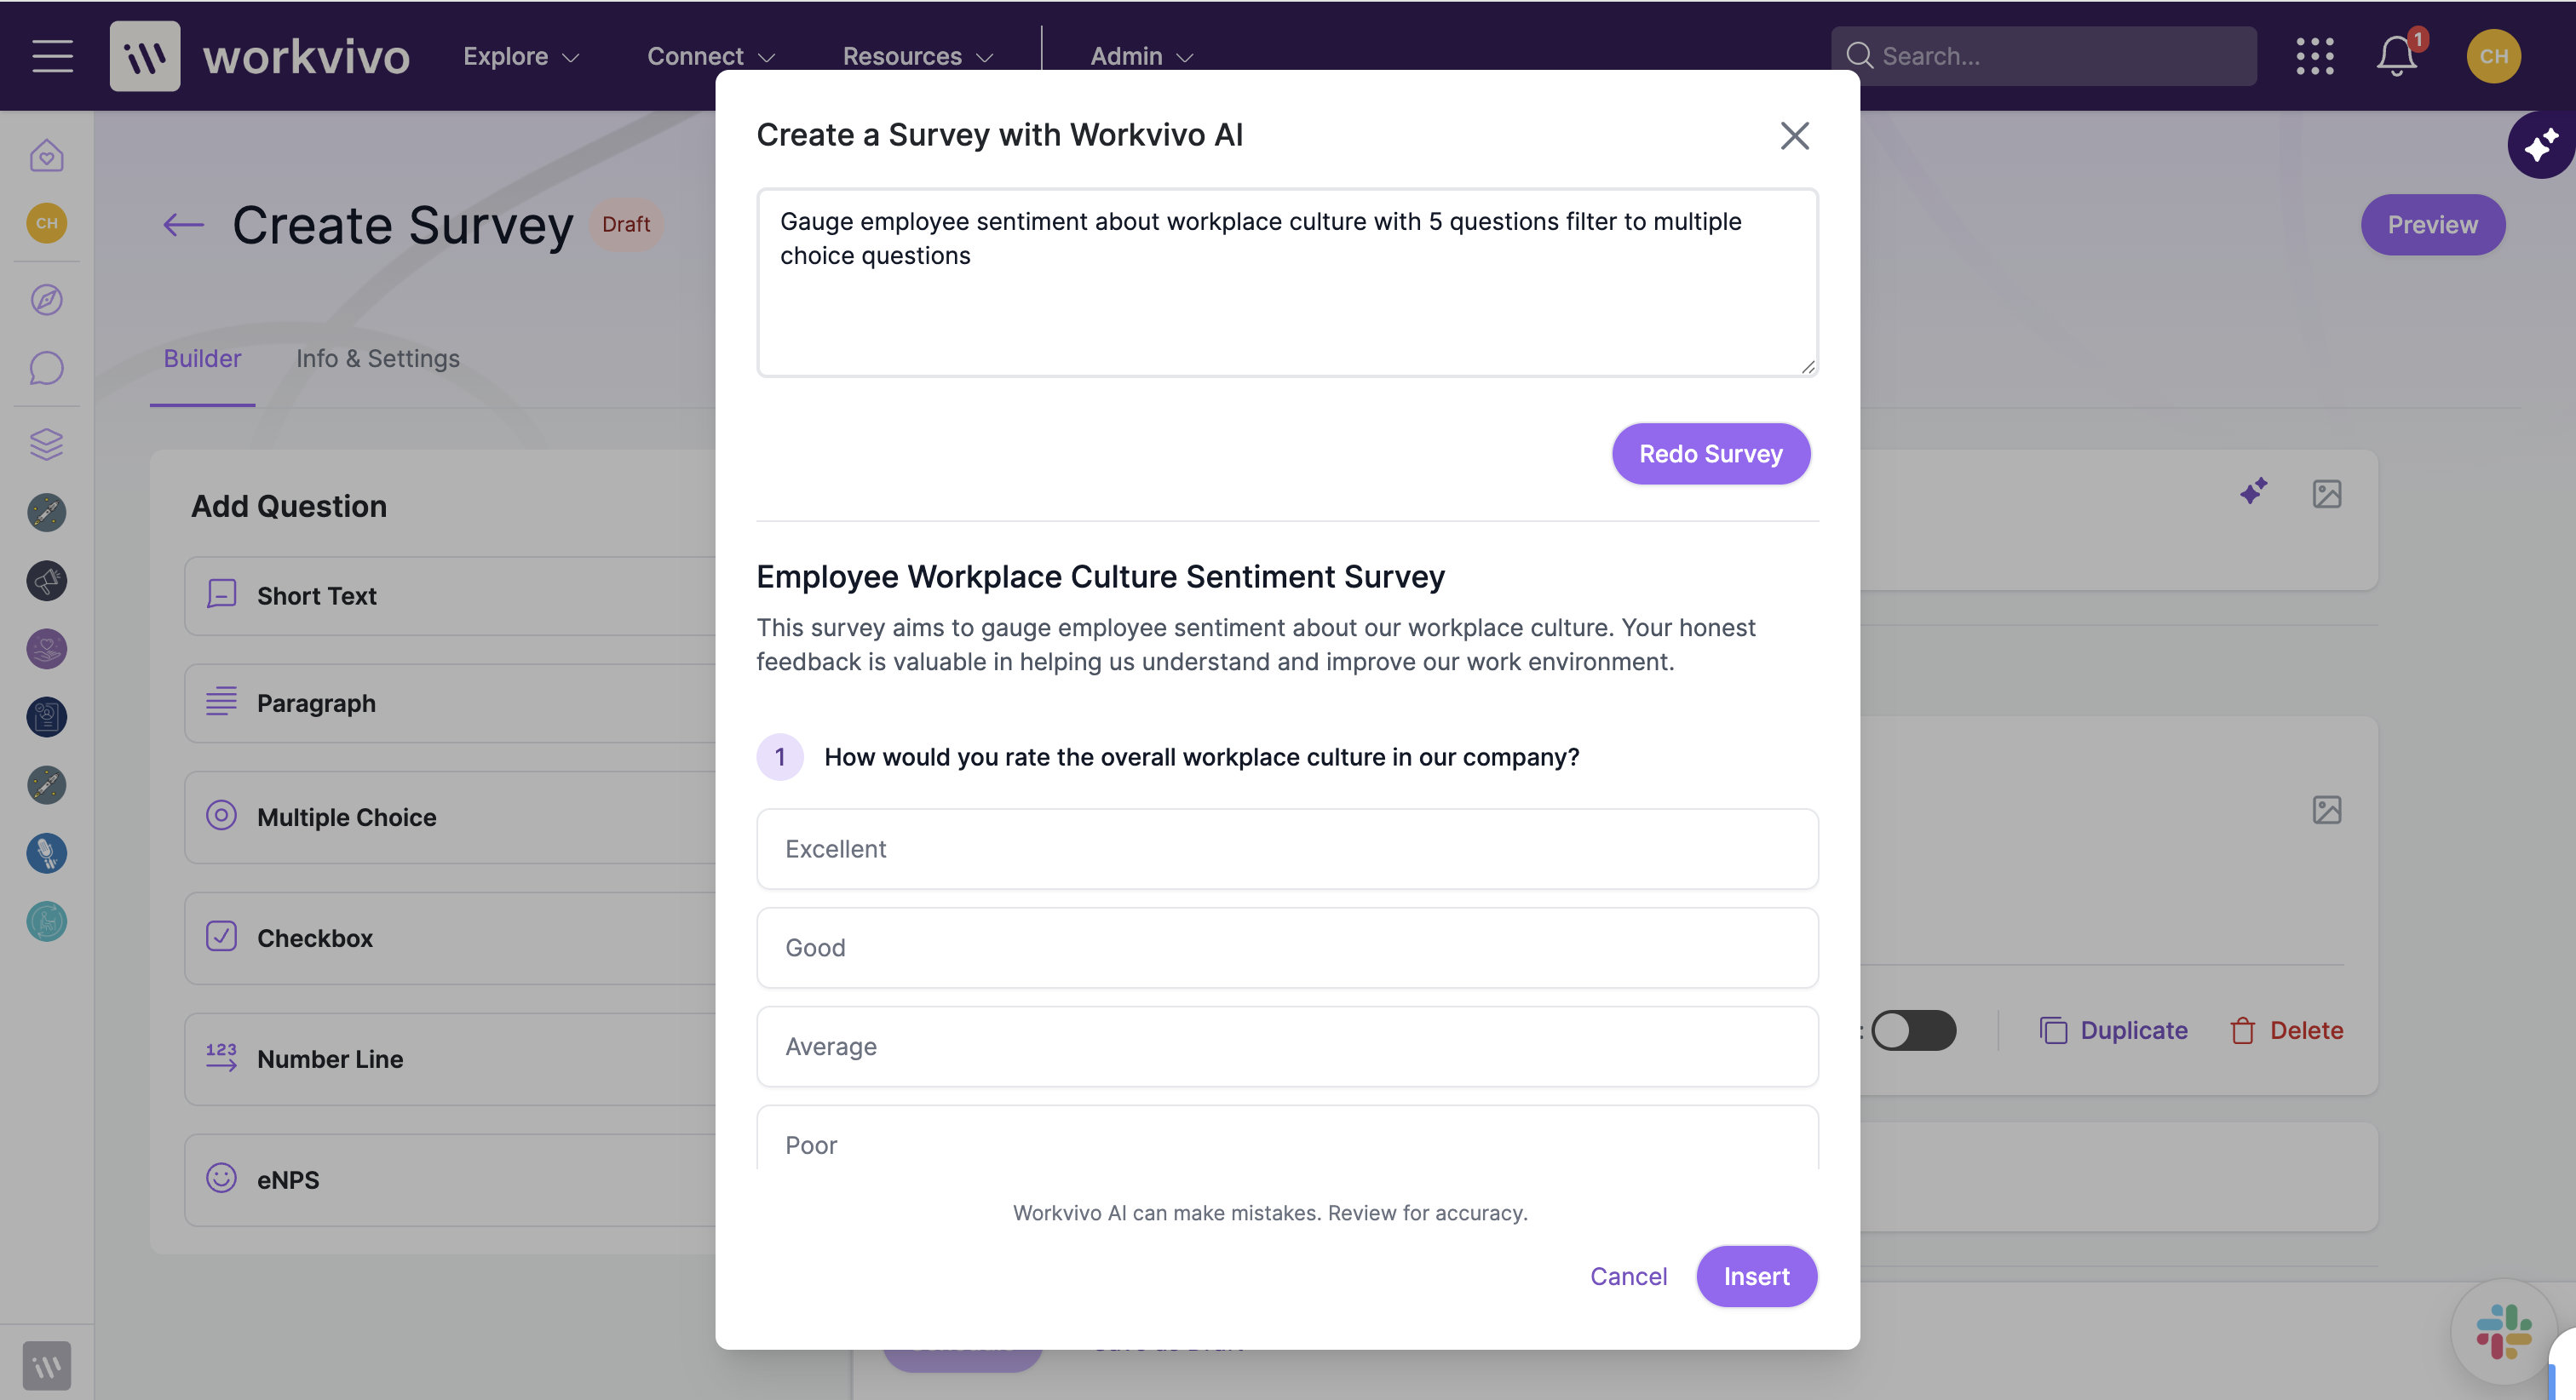Open the hamburger menu icon
Image resolution: width=2576 pixels, height=1400 pixels.
pos(52,56)
